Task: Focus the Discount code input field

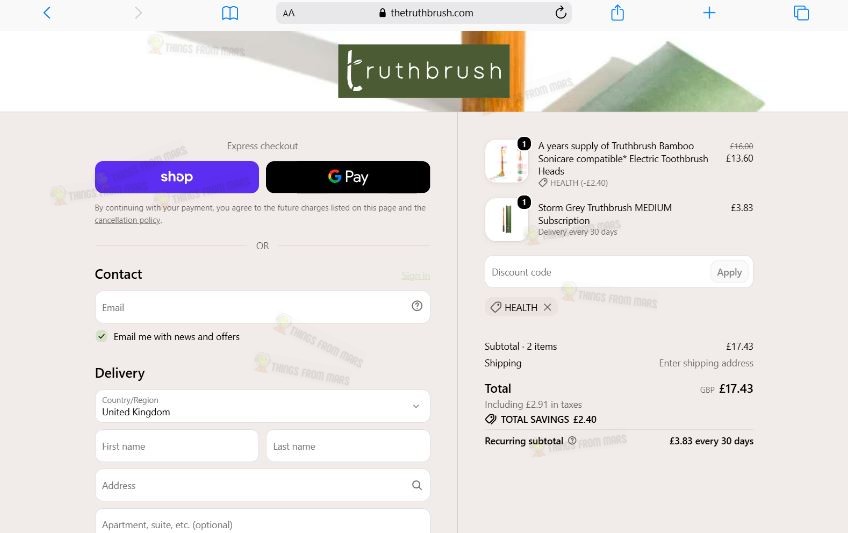Action: pos(597,272)
